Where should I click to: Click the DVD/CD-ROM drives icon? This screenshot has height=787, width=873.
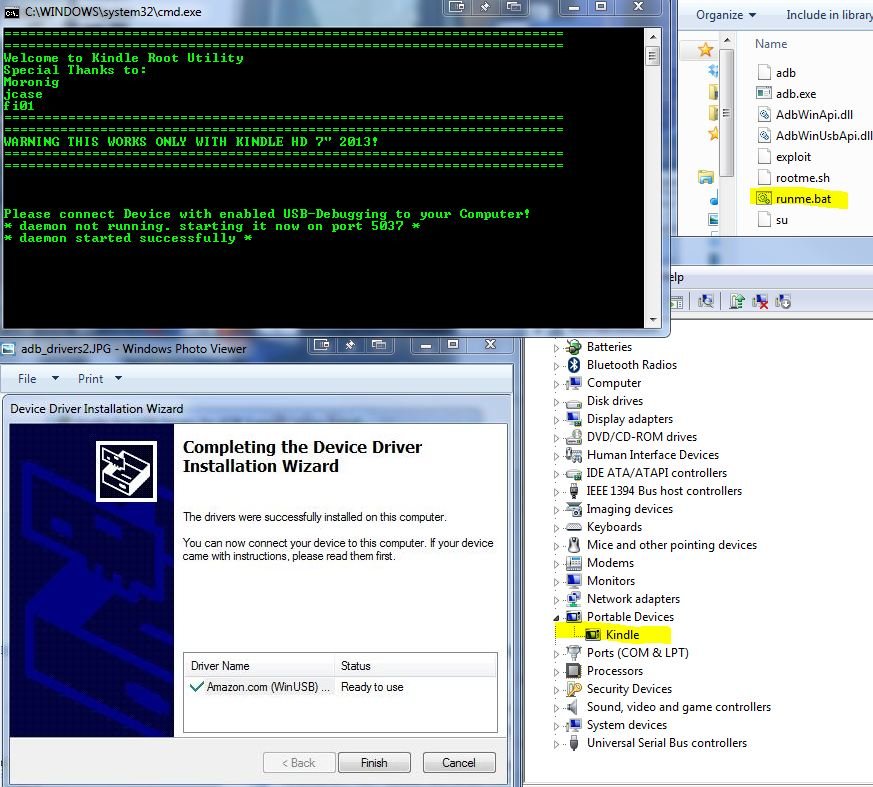point(573,437)
